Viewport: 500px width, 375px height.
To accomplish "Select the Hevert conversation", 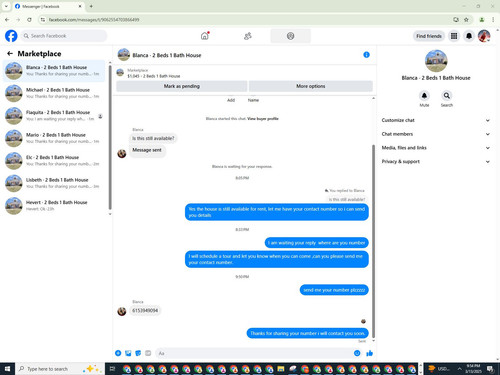I will 54,206.
